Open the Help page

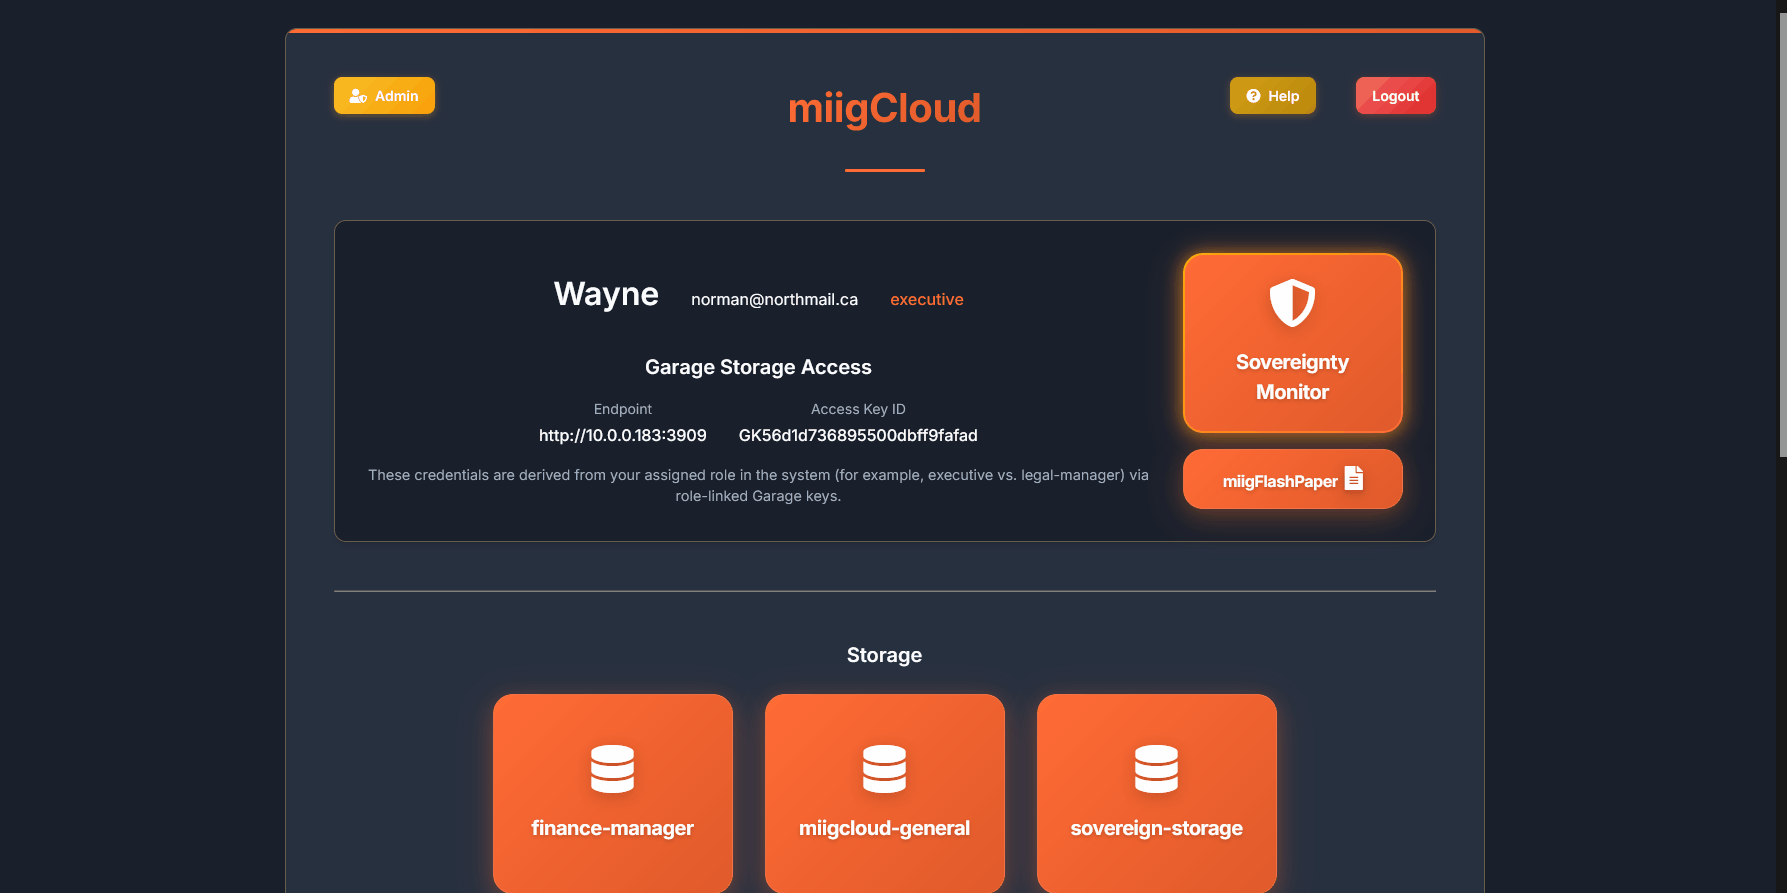click(x=1272, y=96)
